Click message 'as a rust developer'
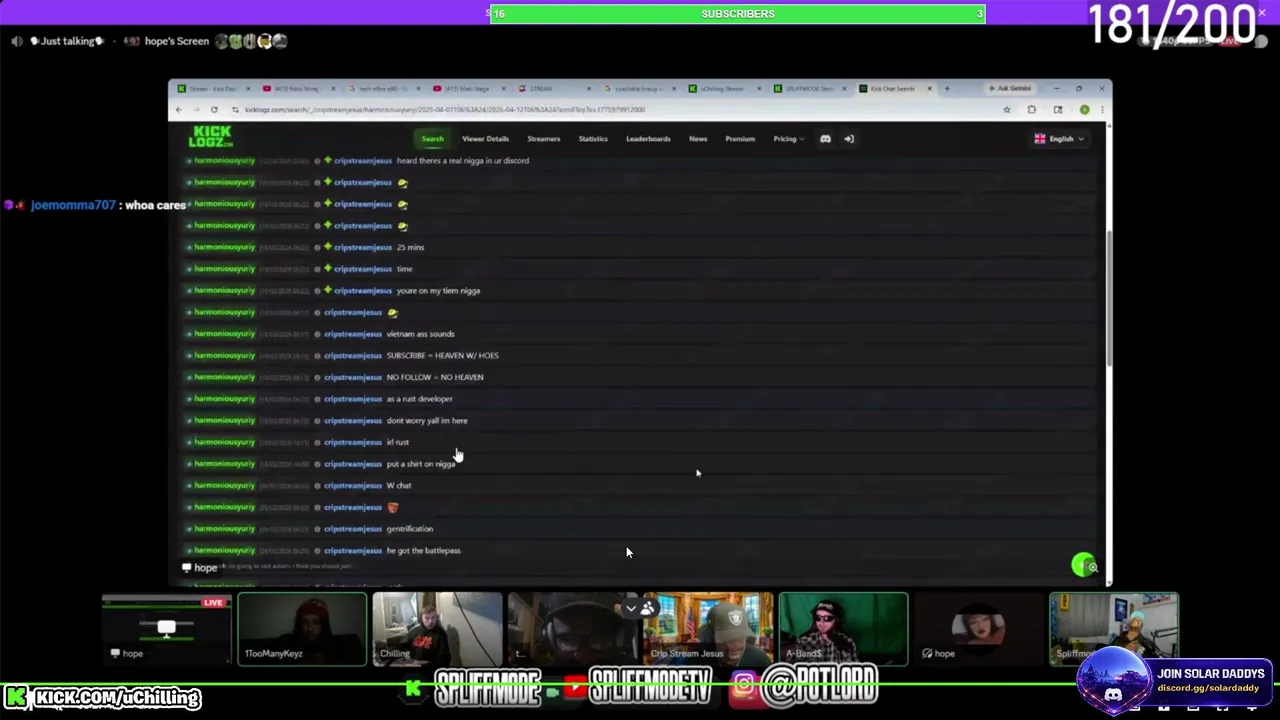This screenshot has height=720, width=1280. tap(419, 399)
